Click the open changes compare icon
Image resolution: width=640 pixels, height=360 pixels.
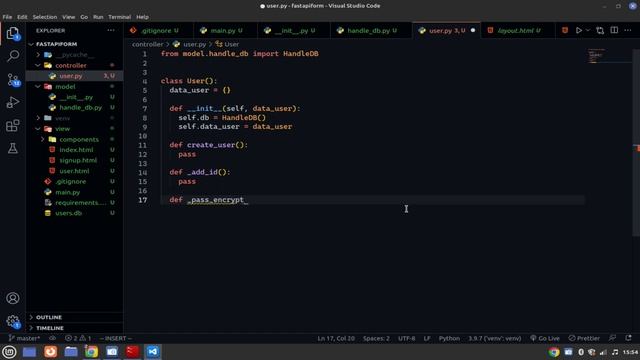600,30
